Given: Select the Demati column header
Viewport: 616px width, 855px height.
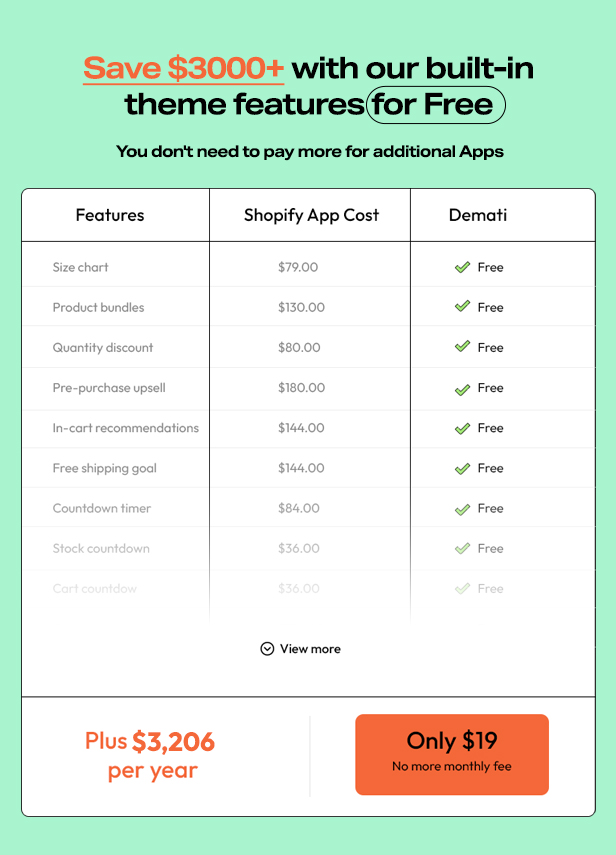Looking at the screenshot, I should [478, 215].
